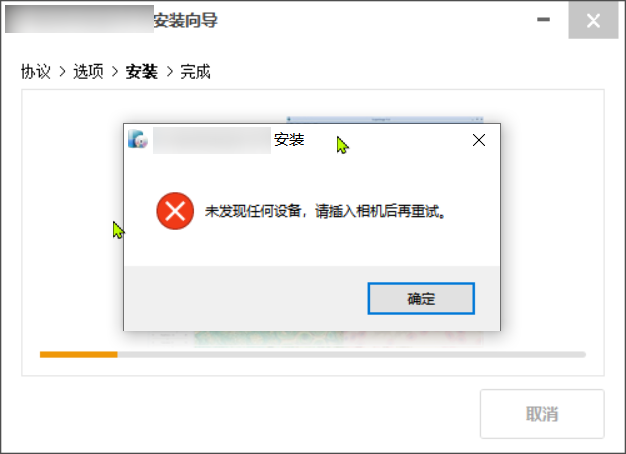Click the 未发现任何设备 error message text

coord(325,211)
